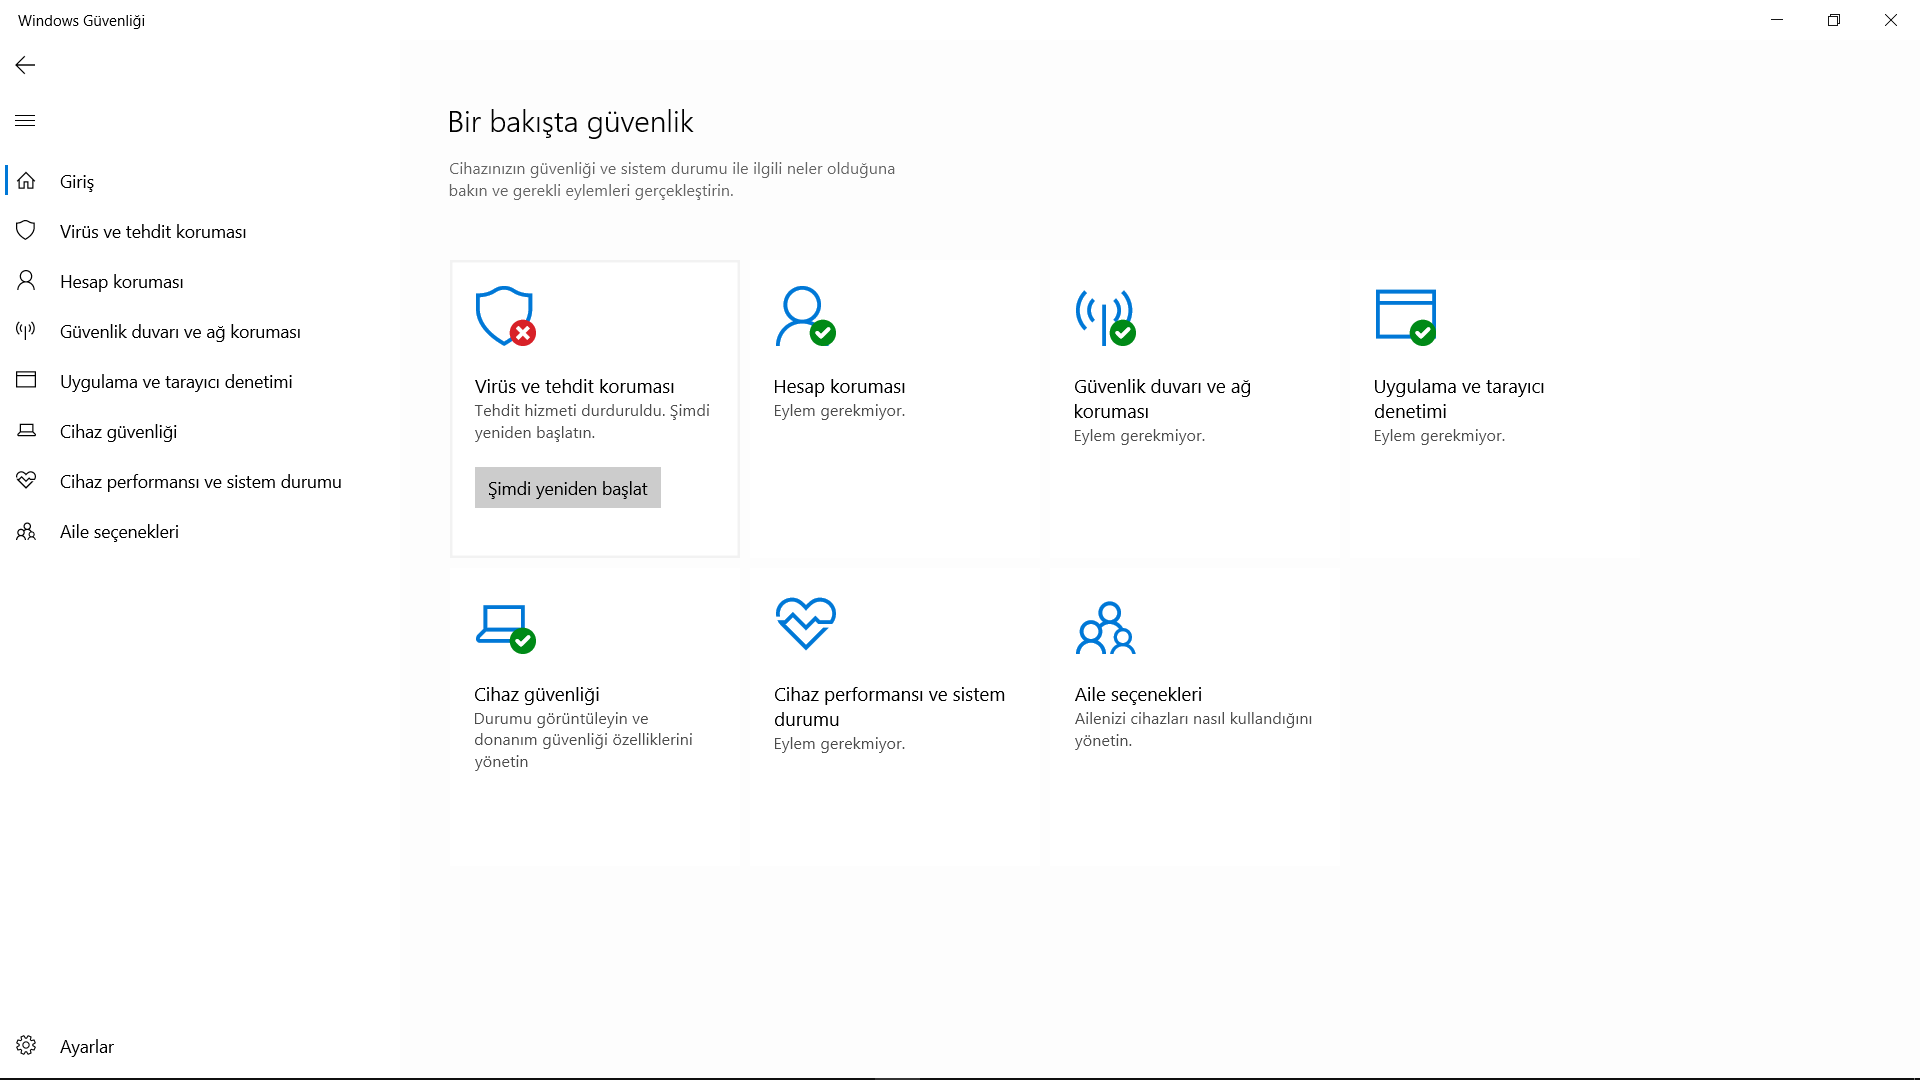This screenshot has height=1080, width=1920.
Task: Click the 'Cihazınızın güvenliği ve sistem durumu' paragraph
Action: tap(672, 179)
